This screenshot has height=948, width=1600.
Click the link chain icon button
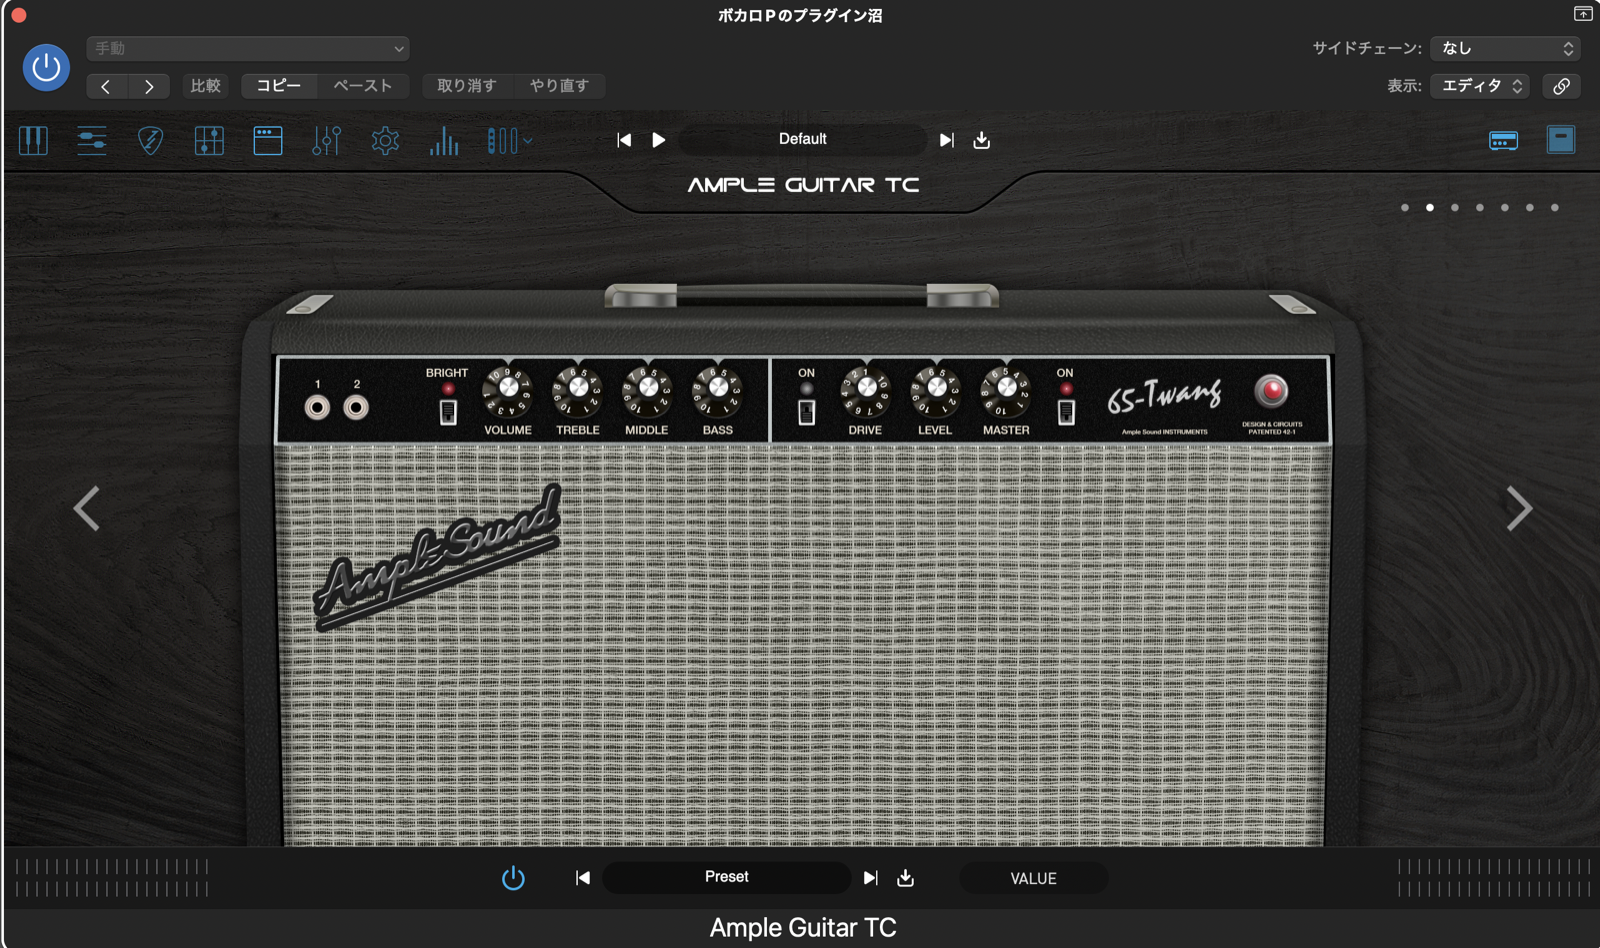point(1561,86)
